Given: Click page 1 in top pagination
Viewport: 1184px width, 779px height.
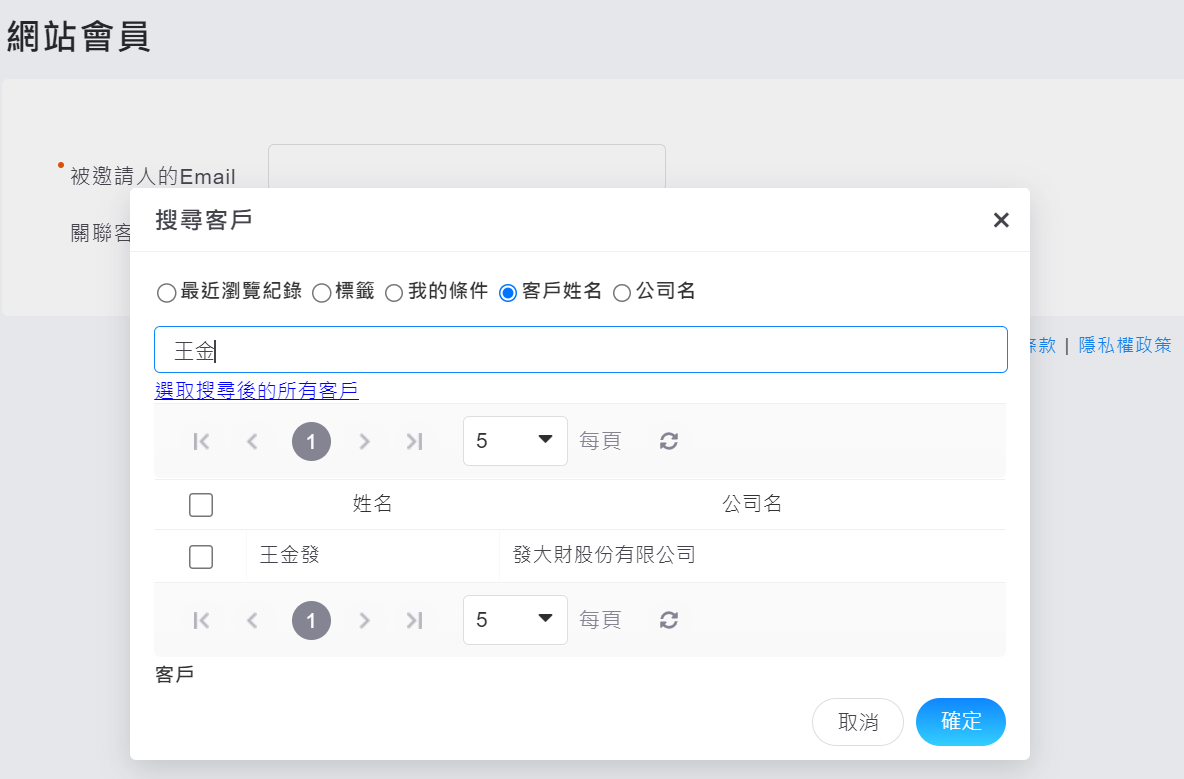Looking at the screenshot, I should click(x=311, y=441).
